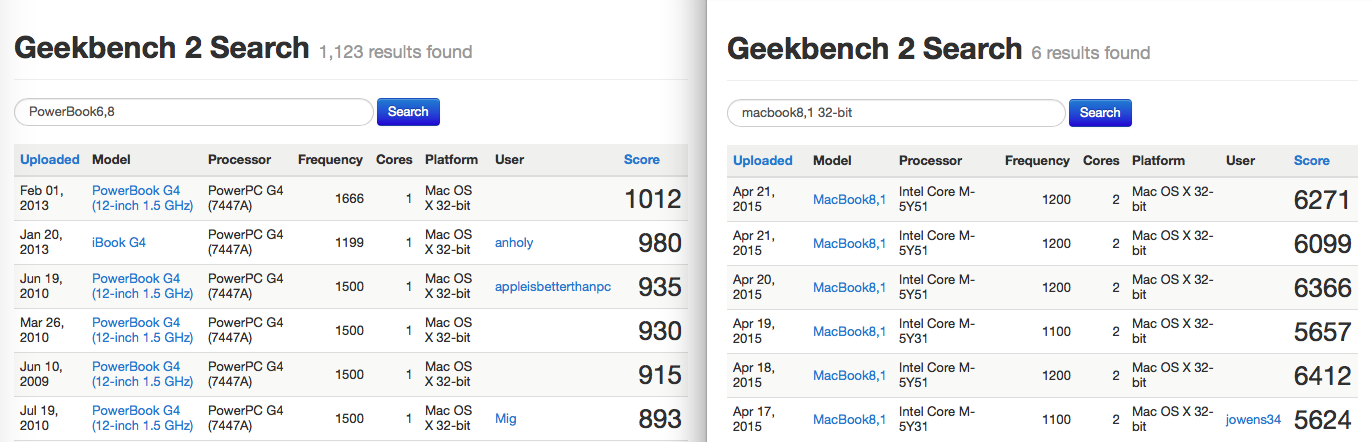Click Feb 01, 2013 upload date
1372x442 pixels.
(x=42, y=198)
